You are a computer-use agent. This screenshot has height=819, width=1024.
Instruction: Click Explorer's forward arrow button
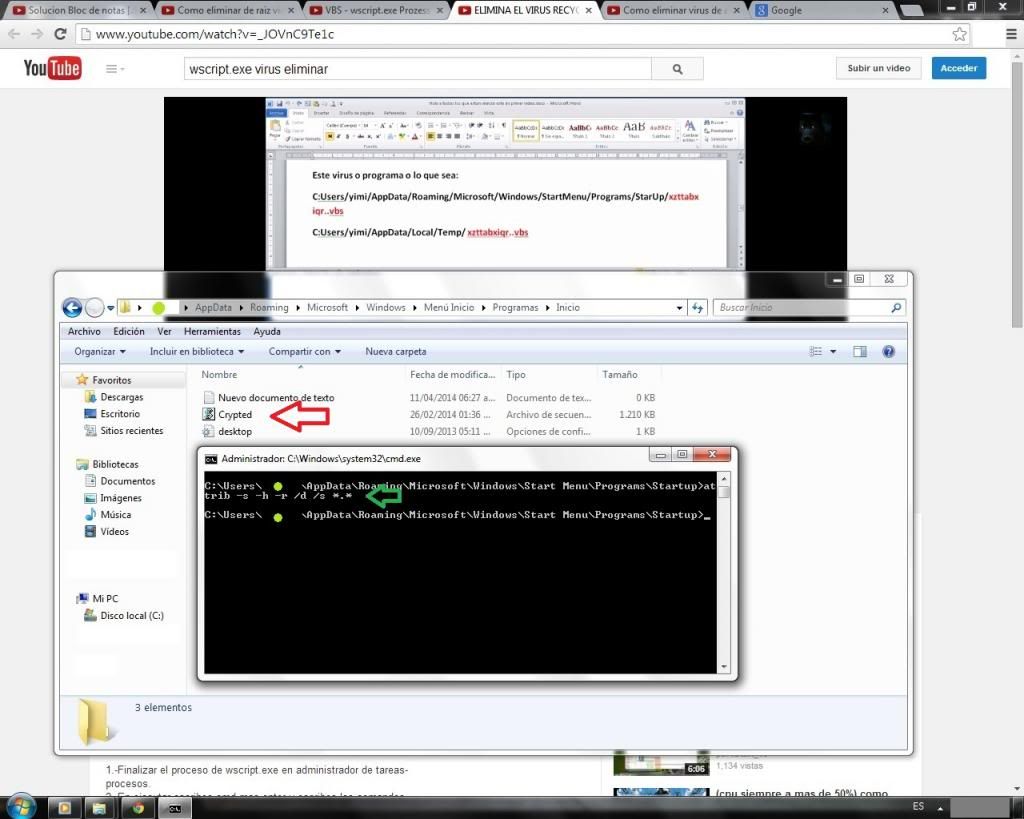click(x=94, y=307)
